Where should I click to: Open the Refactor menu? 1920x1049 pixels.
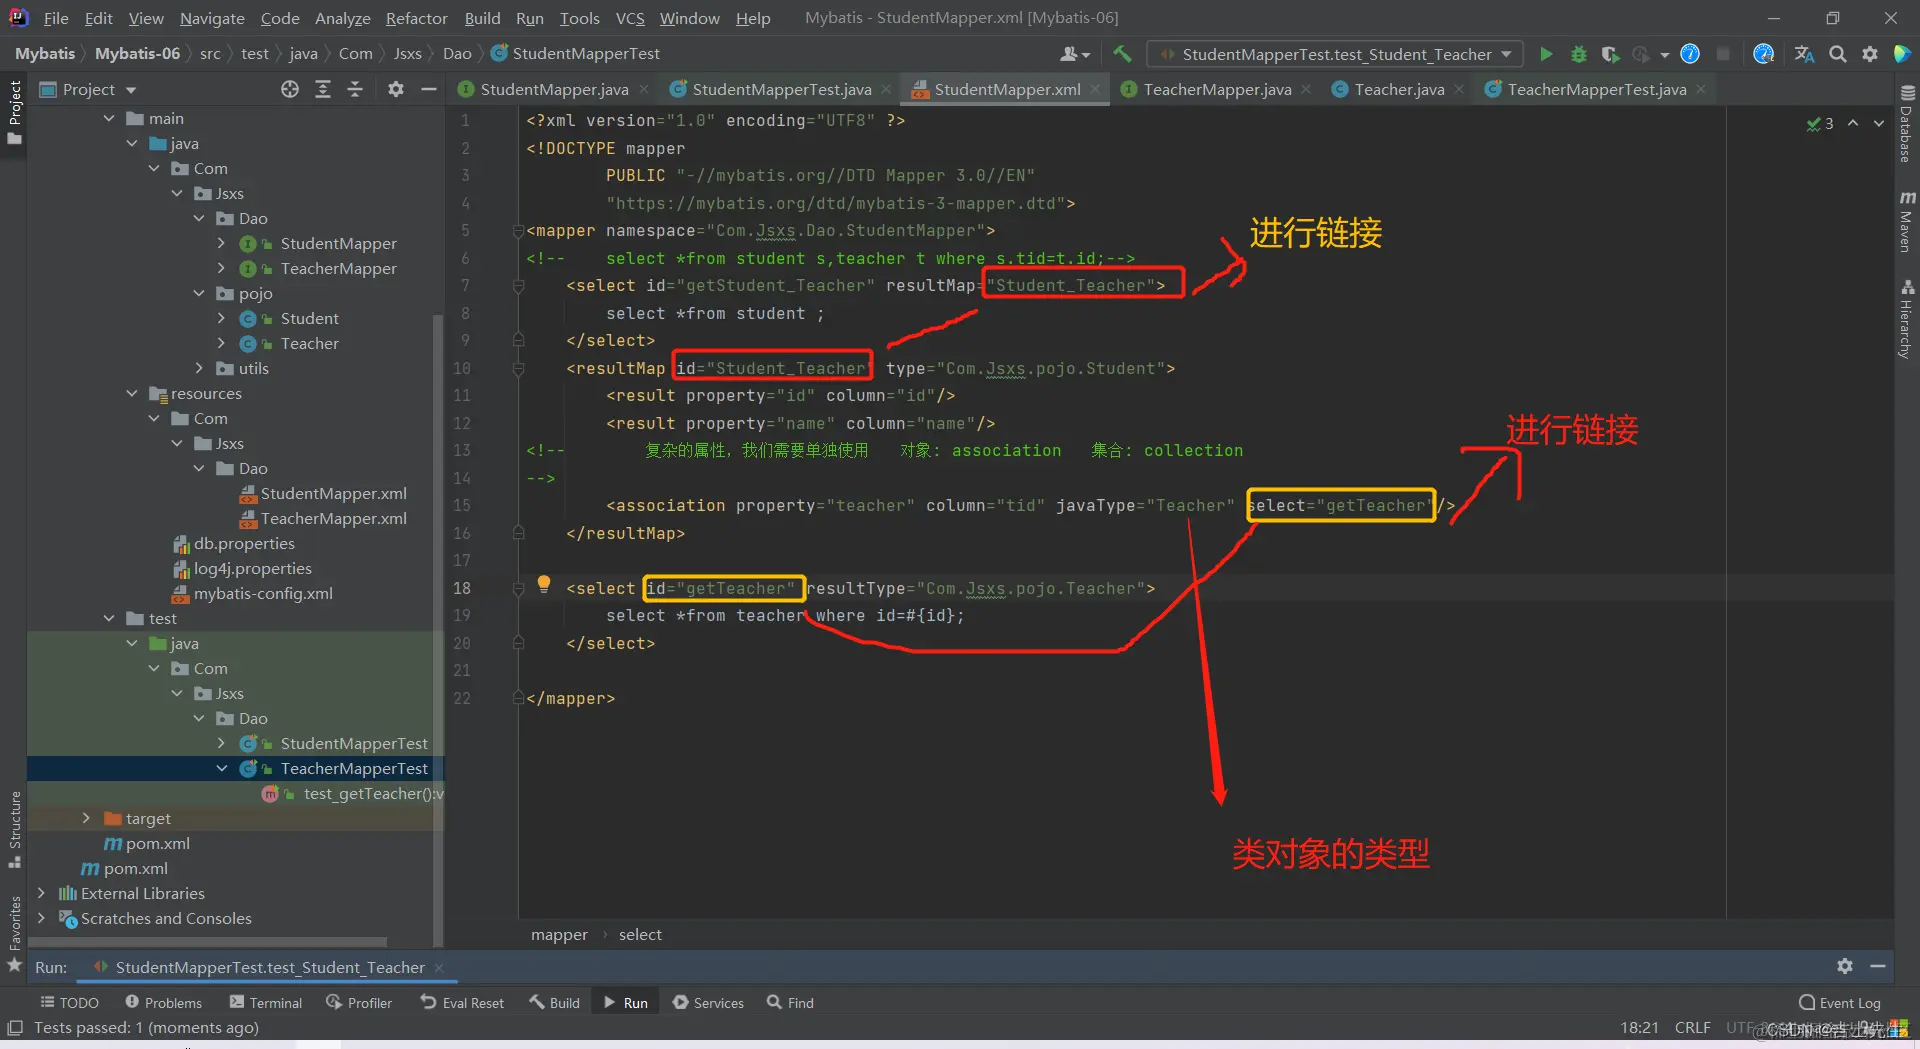[416, 18]
